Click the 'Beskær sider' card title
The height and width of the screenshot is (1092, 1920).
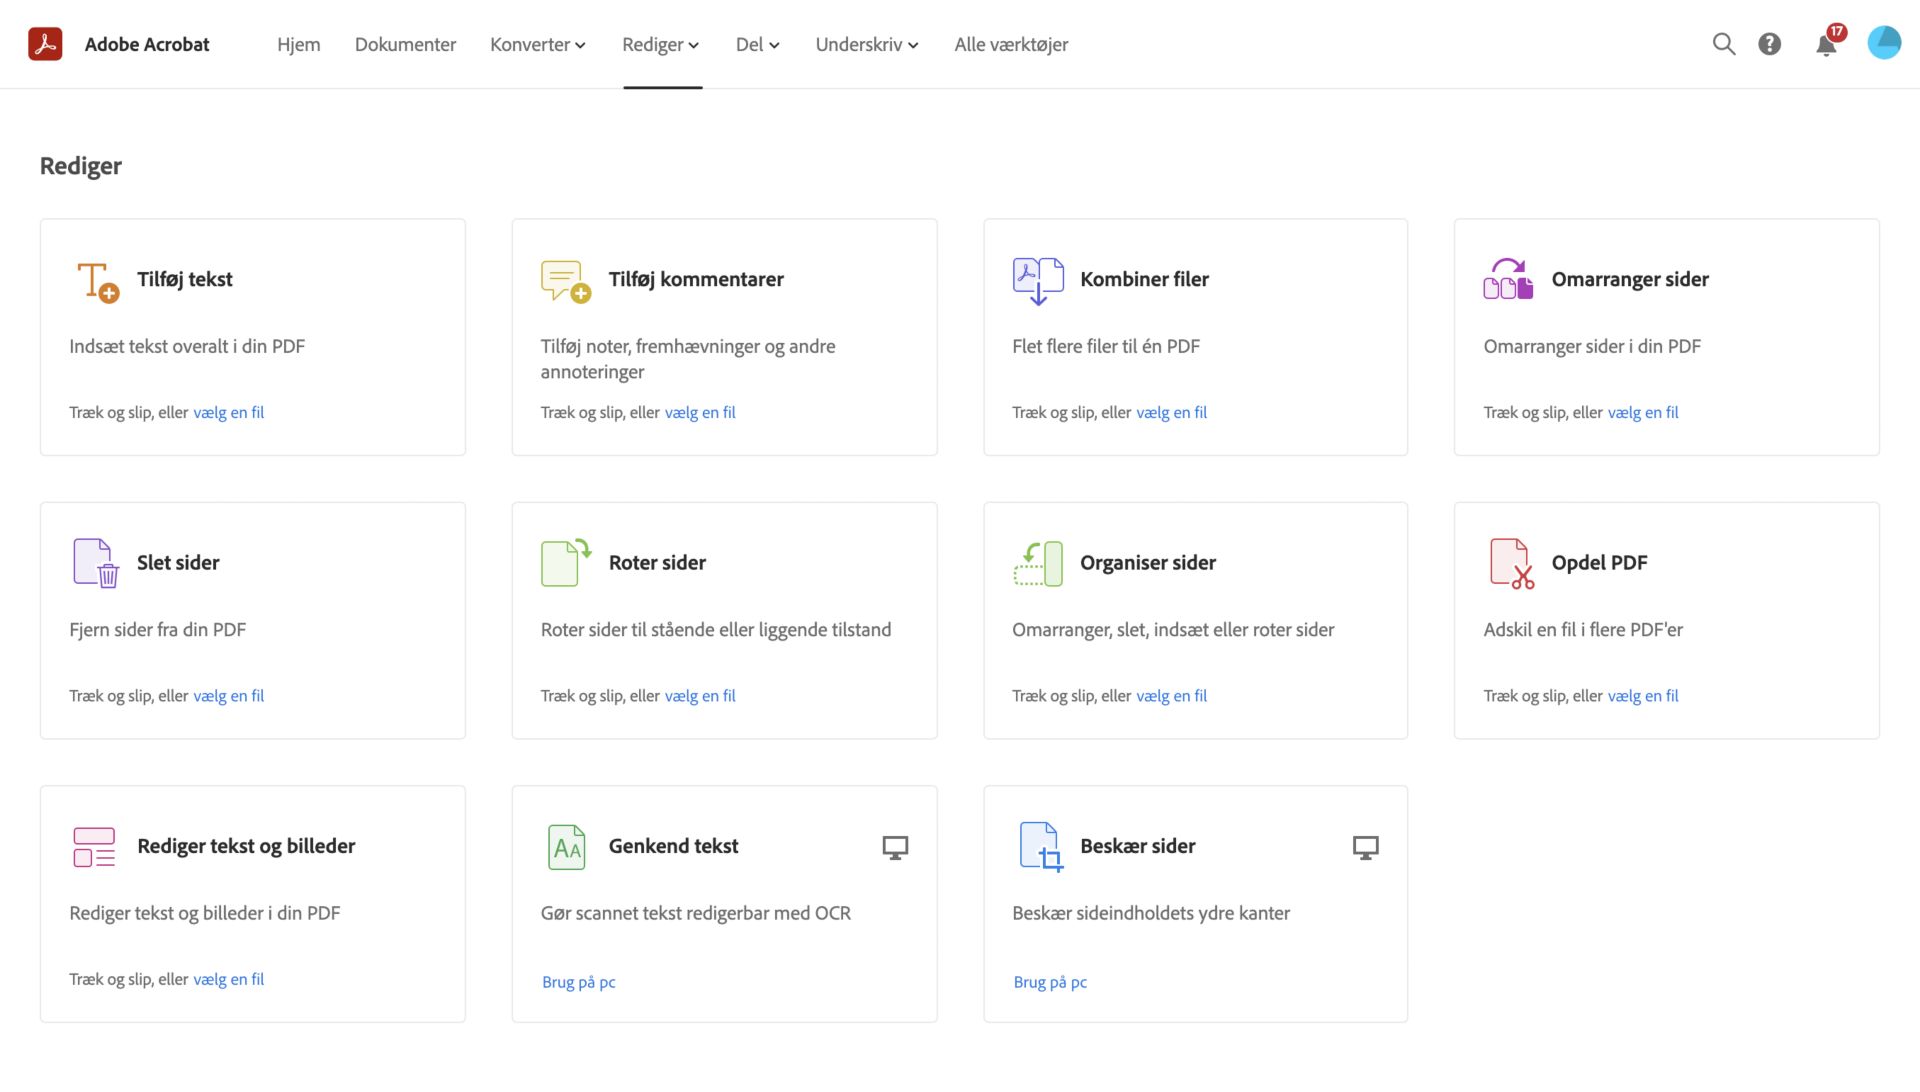coord(1138,846)
